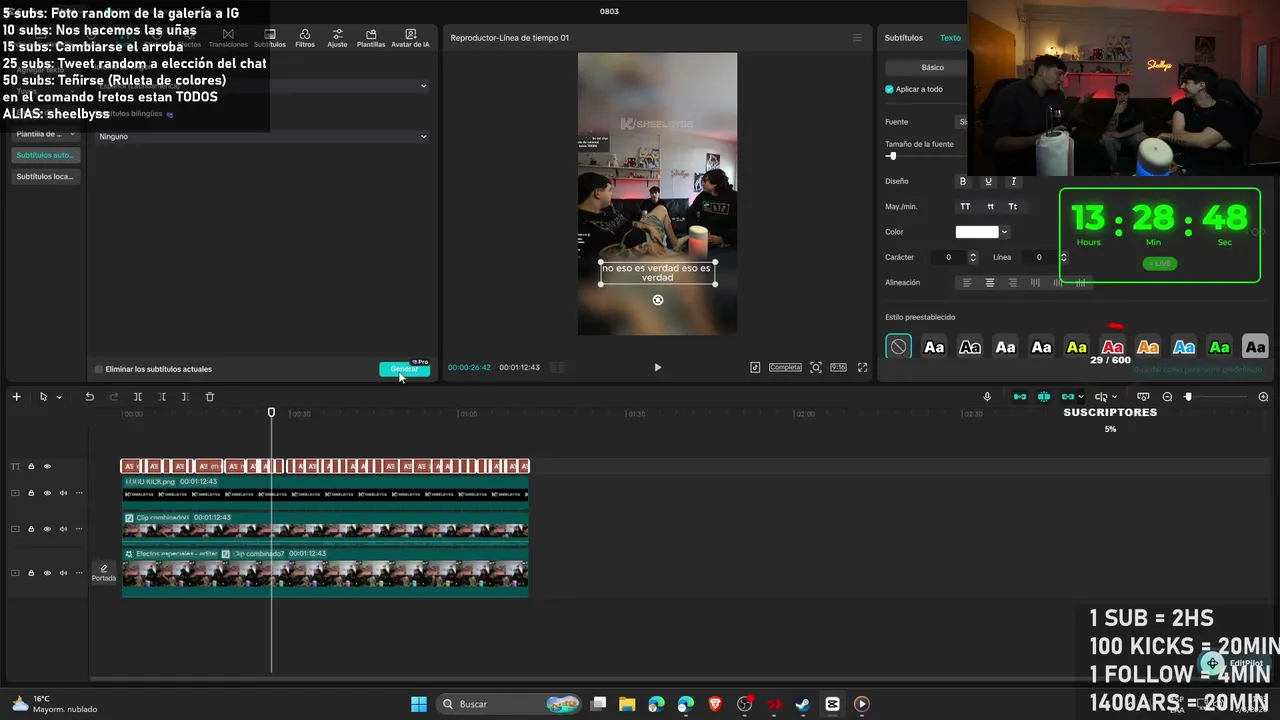1280x720 pixels.
Task: Set text to all uppercase TT
Action: point(965,206)
